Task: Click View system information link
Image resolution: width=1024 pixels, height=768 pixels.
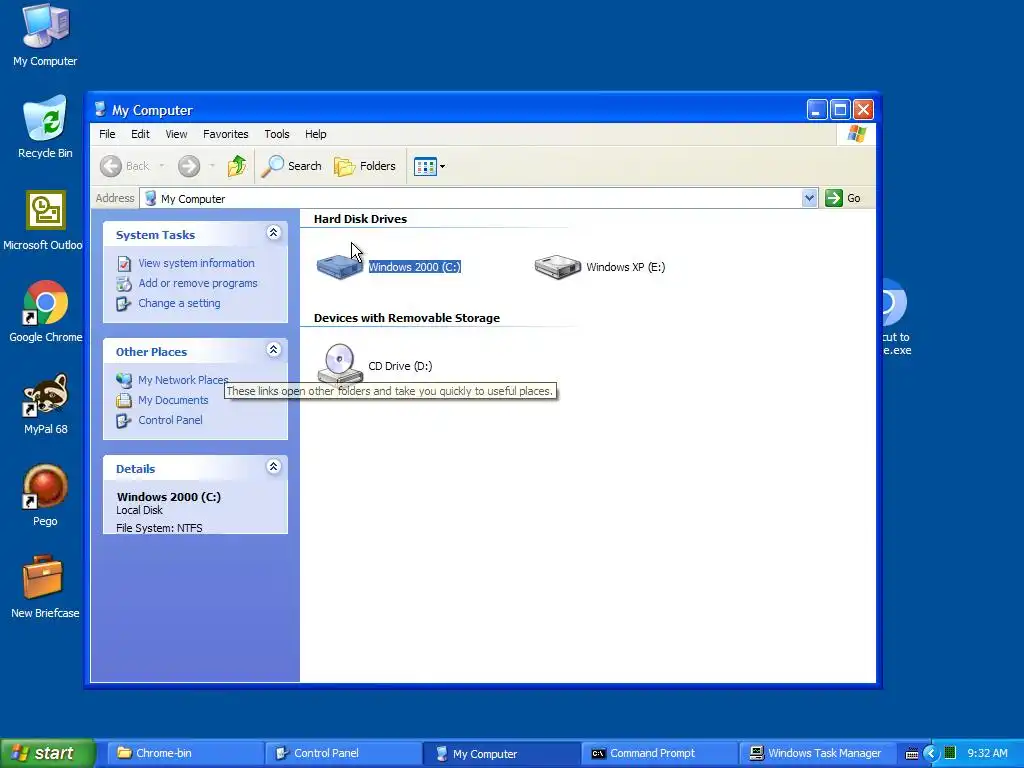Action: coord(197,263)
